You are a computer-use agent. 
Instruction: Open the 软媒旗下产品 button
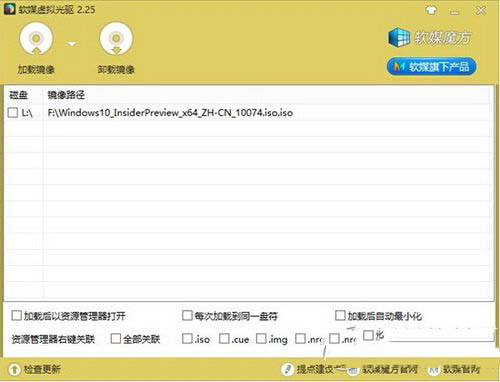(431, 67)
